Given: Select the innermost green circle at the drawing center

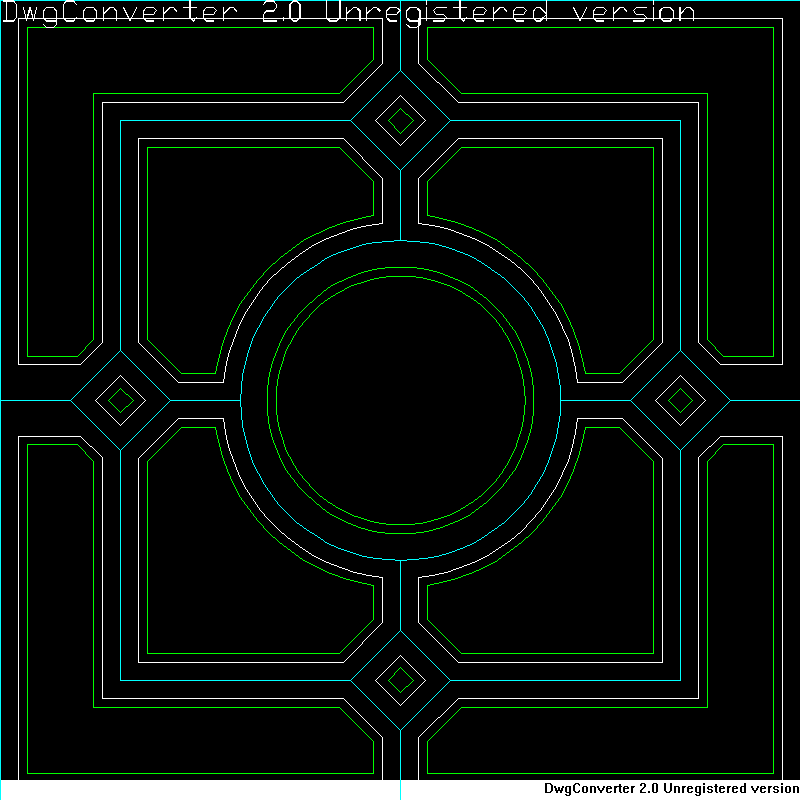Looking at the screenshot, I should 401,401.
